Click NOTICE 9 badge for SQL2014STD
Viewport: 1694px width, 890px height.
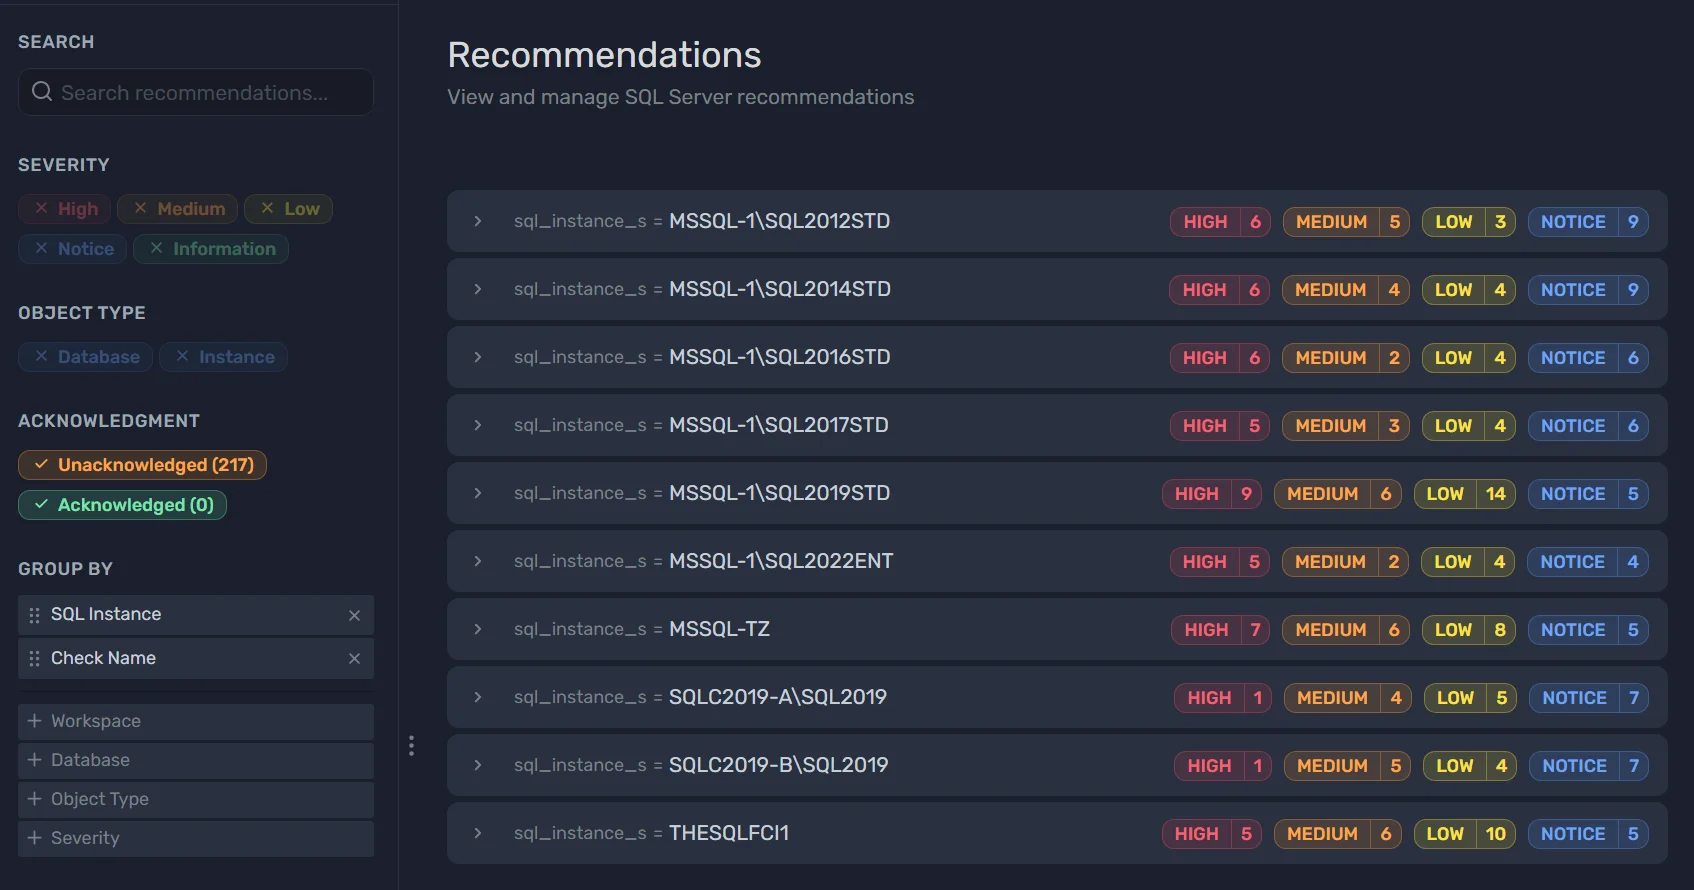(1588, 290)
